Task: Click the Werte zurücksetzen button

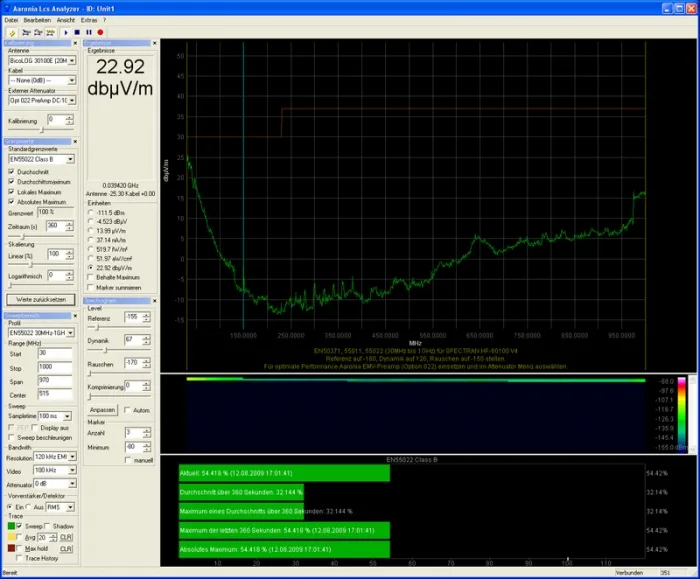Action: pos(40,299)
